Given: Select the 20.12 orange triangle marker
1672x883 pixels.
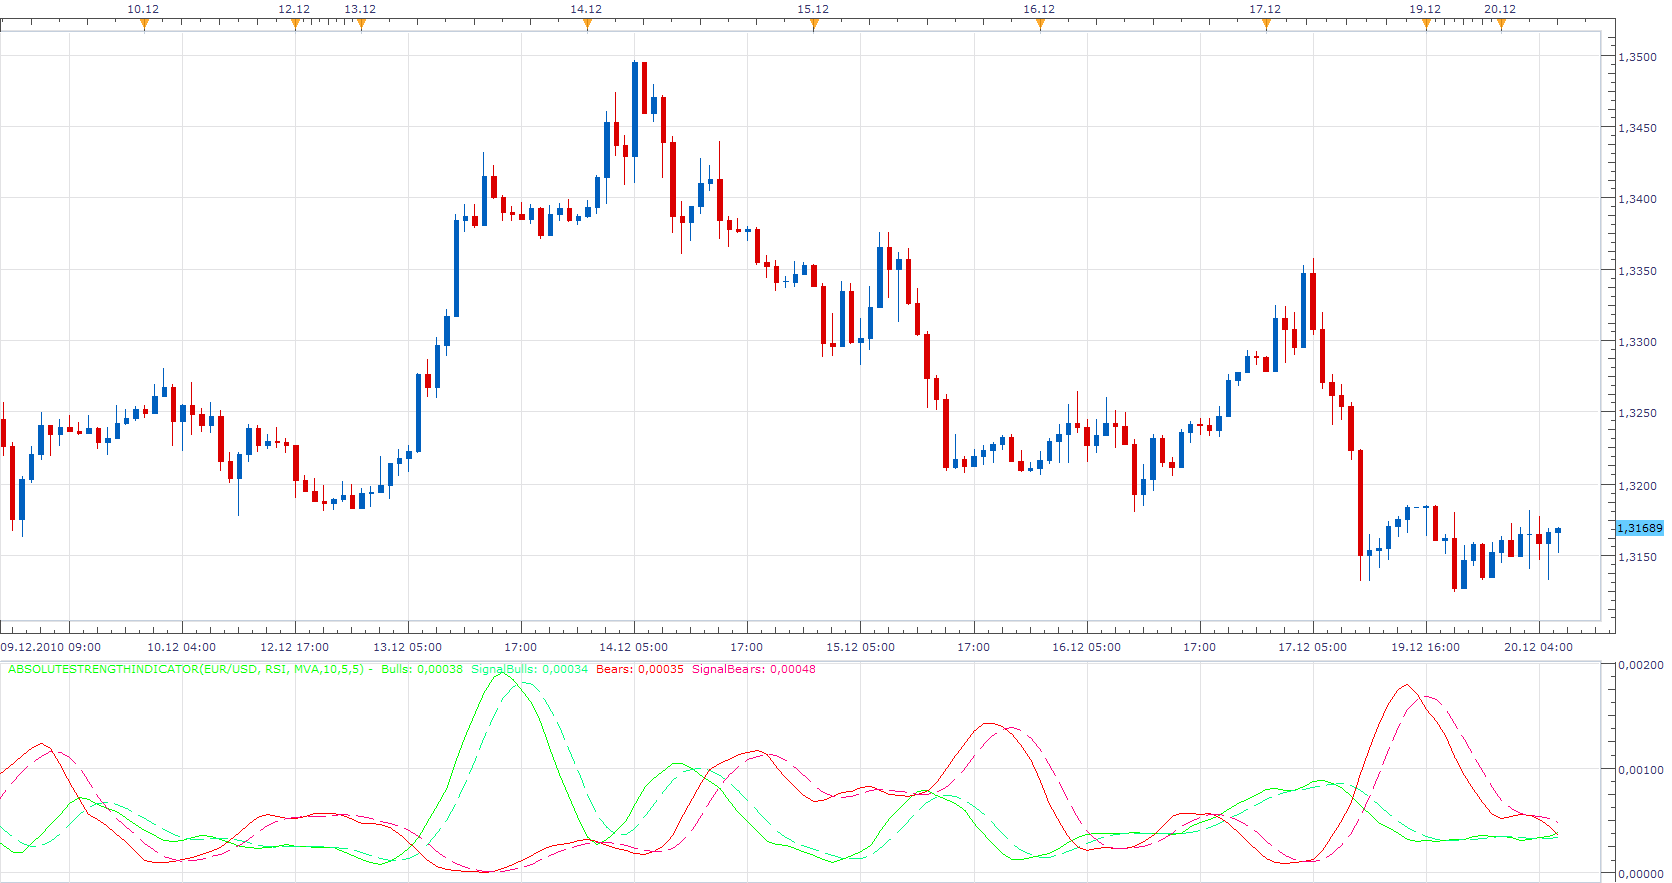Looking at the screenshot, I should pyautogui.click(x=1501, y=25).
